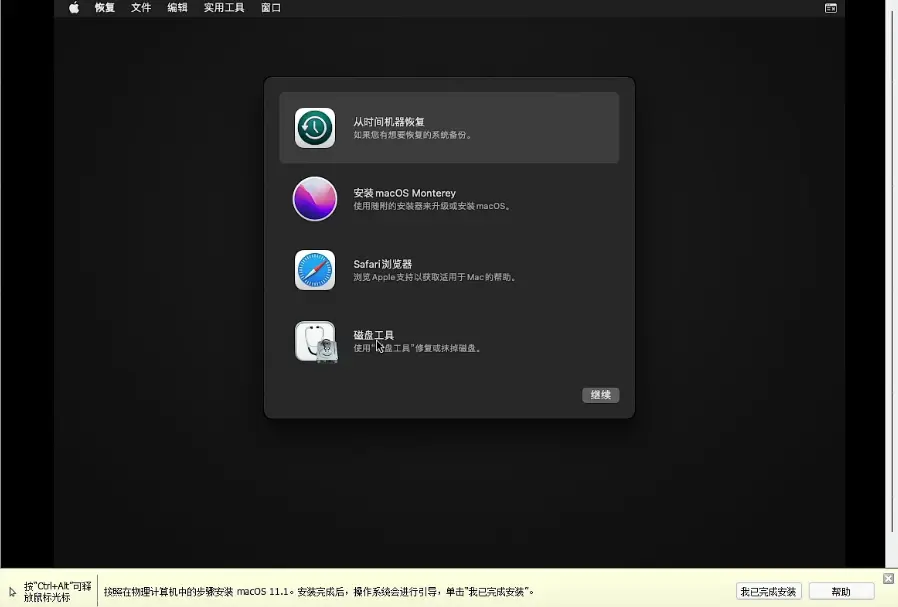Click the Time Machine clock icon

(x=315, y=128)
